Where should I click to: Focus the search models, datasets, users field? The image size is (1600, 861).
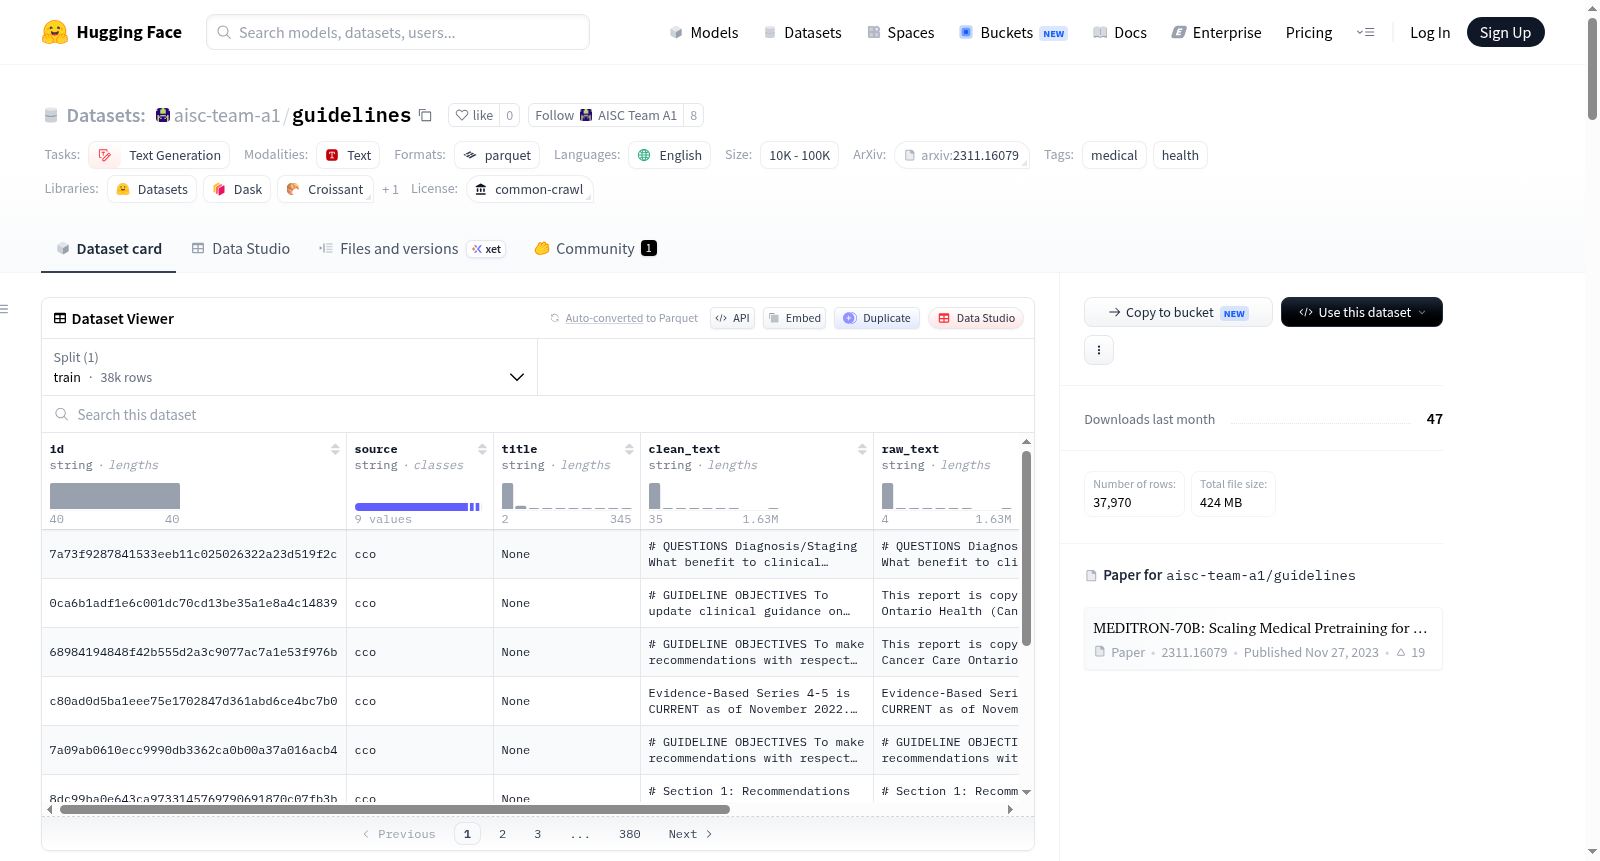pyautogui.click(x=398, y=32)
